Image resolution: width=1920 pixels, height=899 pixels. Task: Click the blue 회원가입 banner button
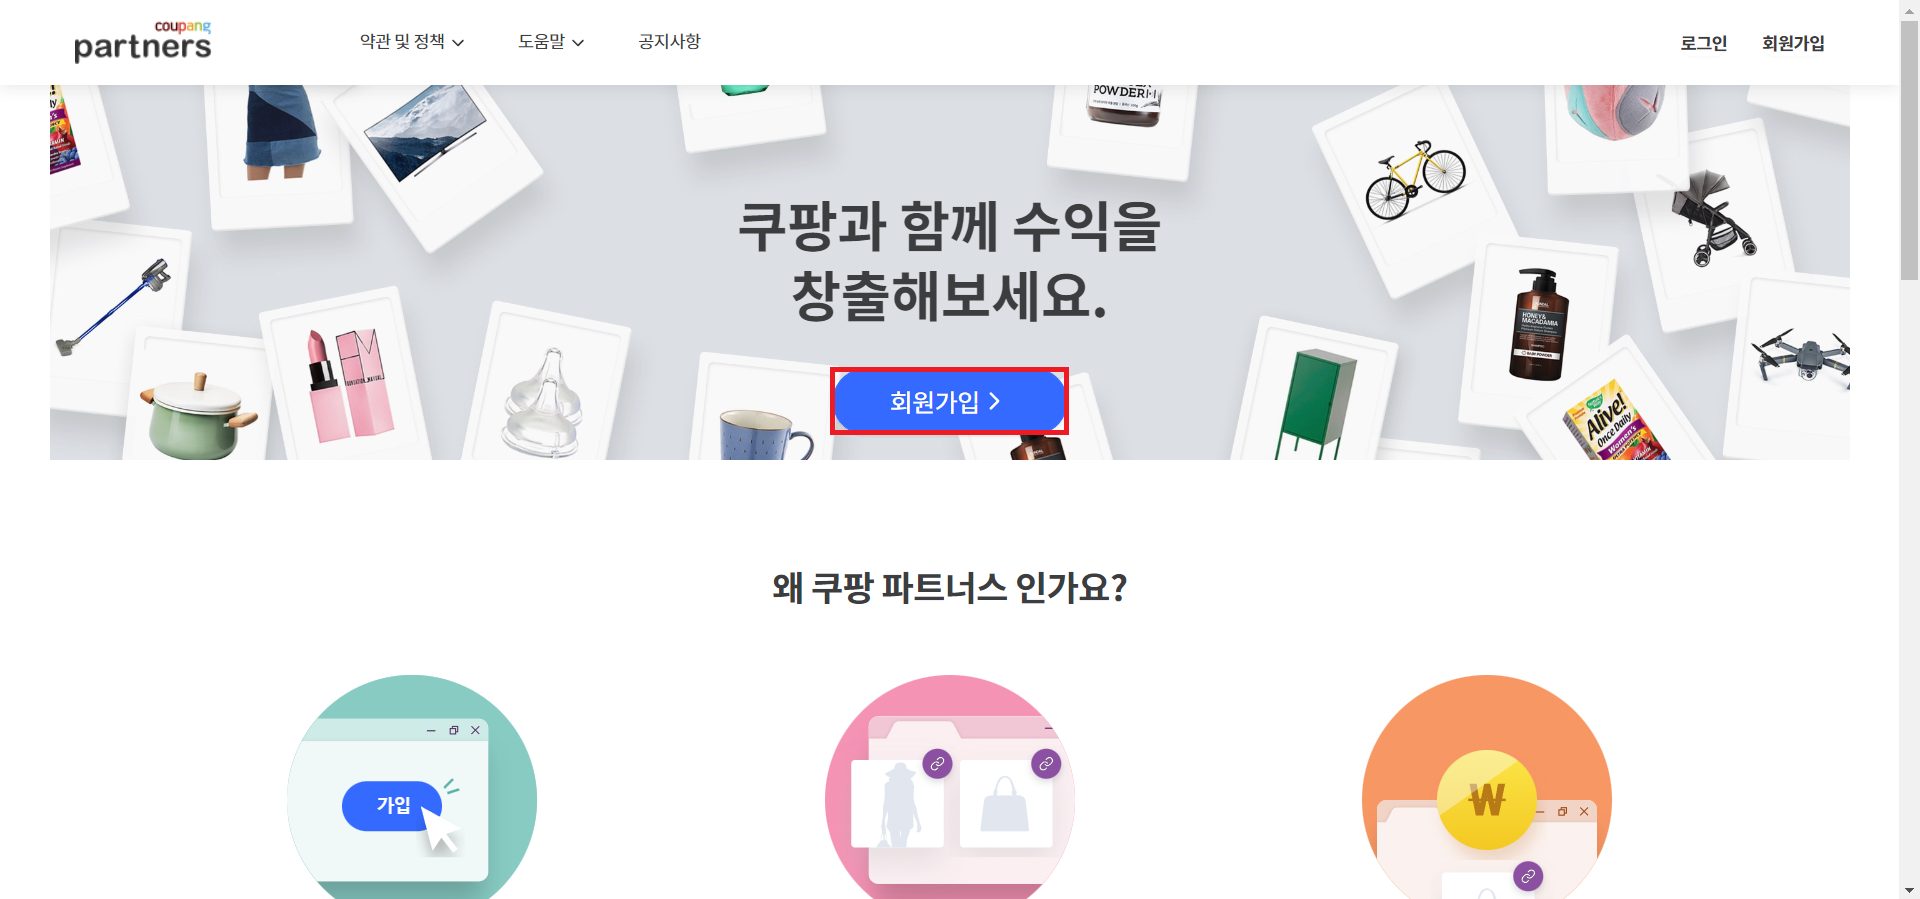pos(949,401)
